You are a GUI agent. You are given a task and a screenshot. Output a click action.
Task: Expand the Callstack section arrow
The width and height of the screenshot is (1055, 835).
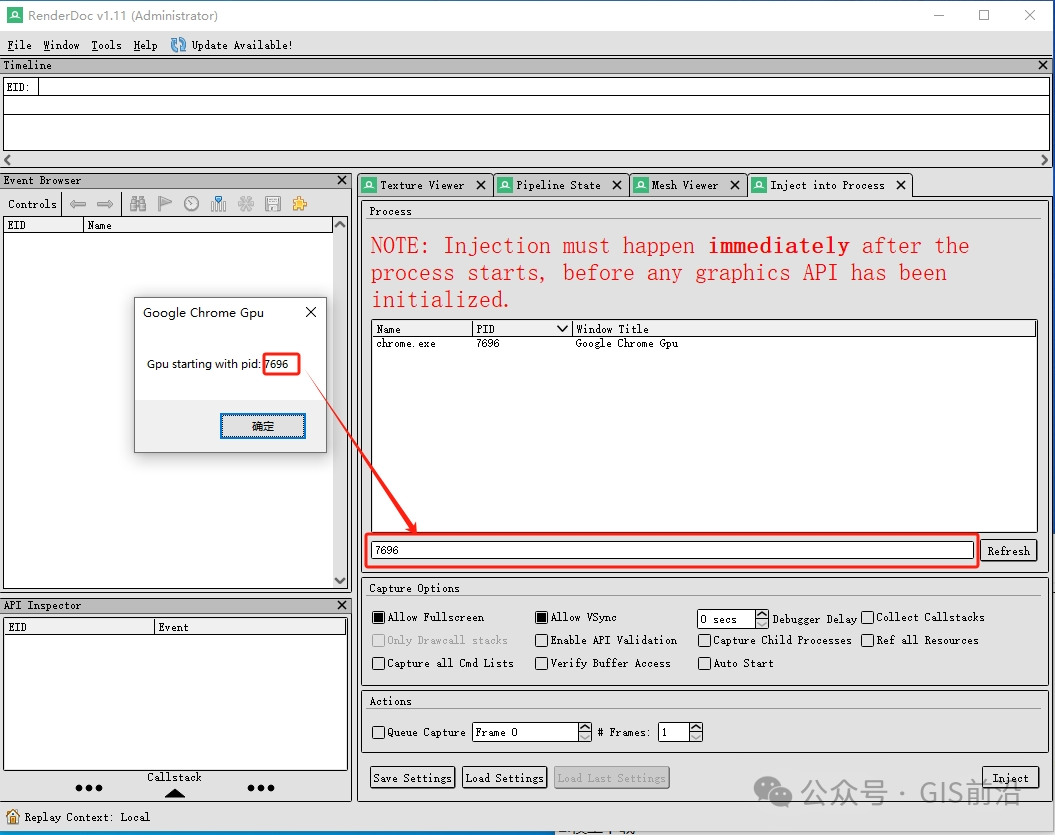175,793
